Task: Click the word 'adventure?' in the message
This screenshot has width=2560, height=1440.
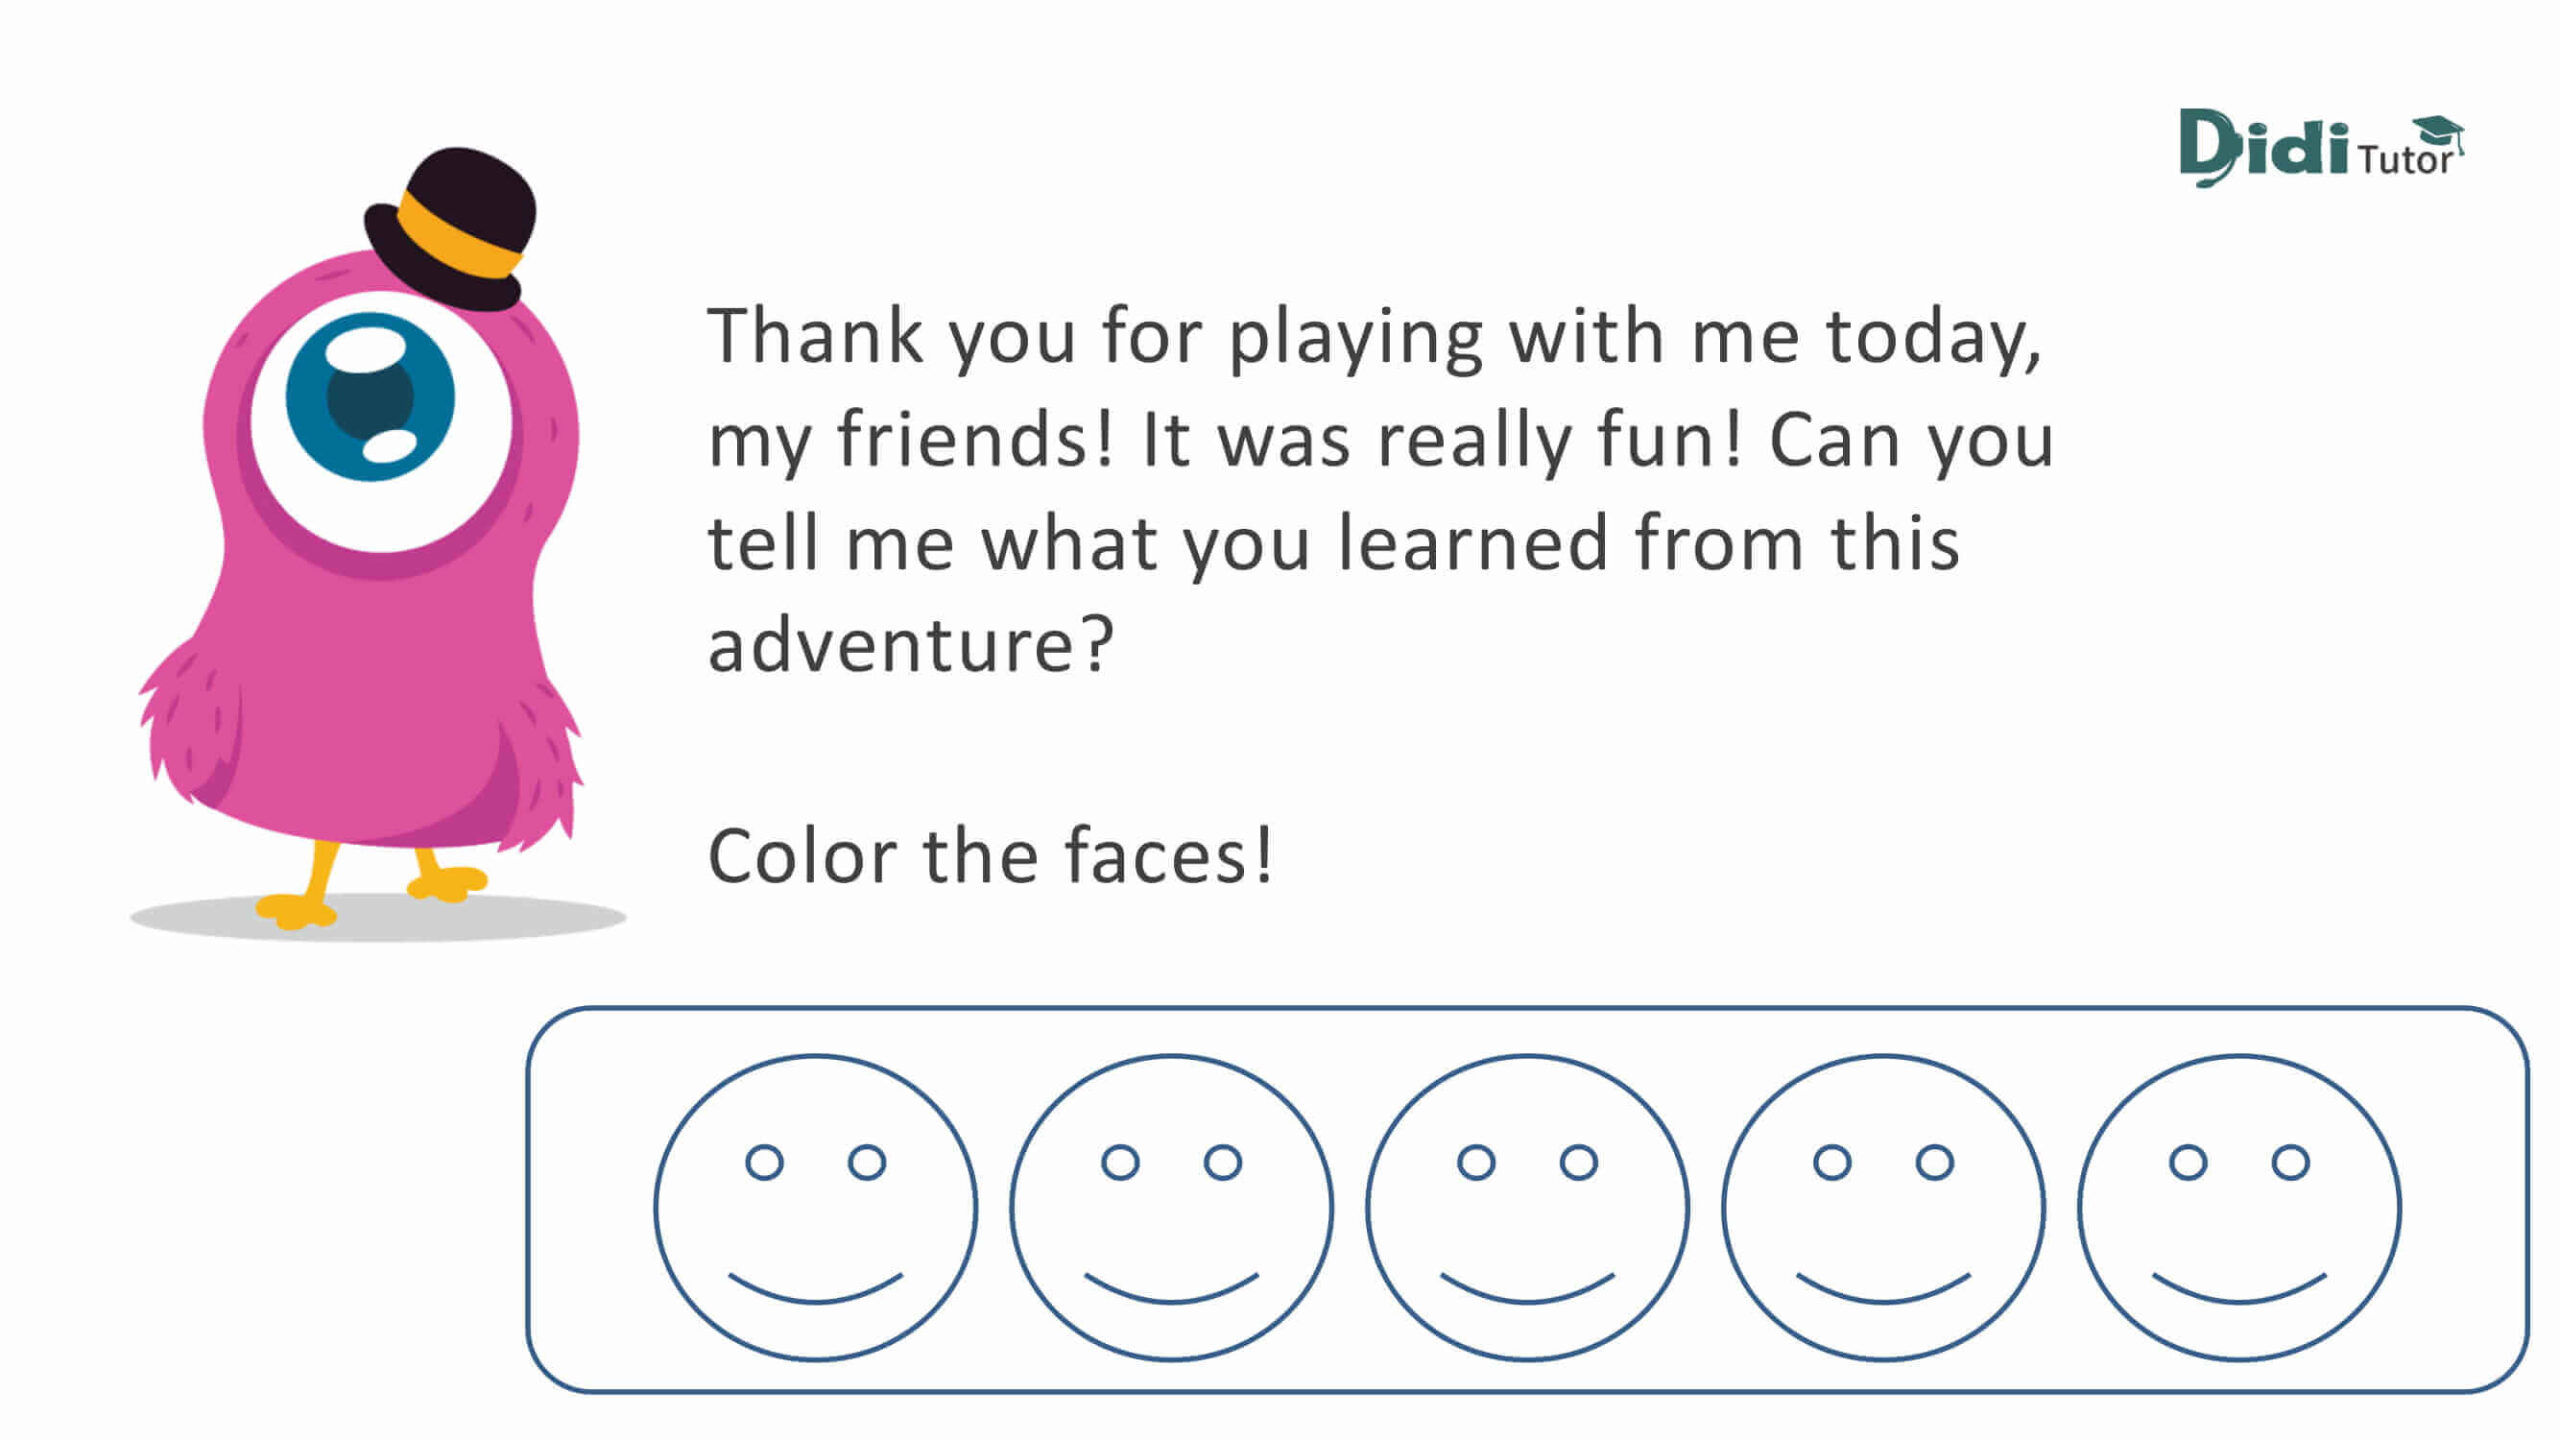Action: coord(910,645)
